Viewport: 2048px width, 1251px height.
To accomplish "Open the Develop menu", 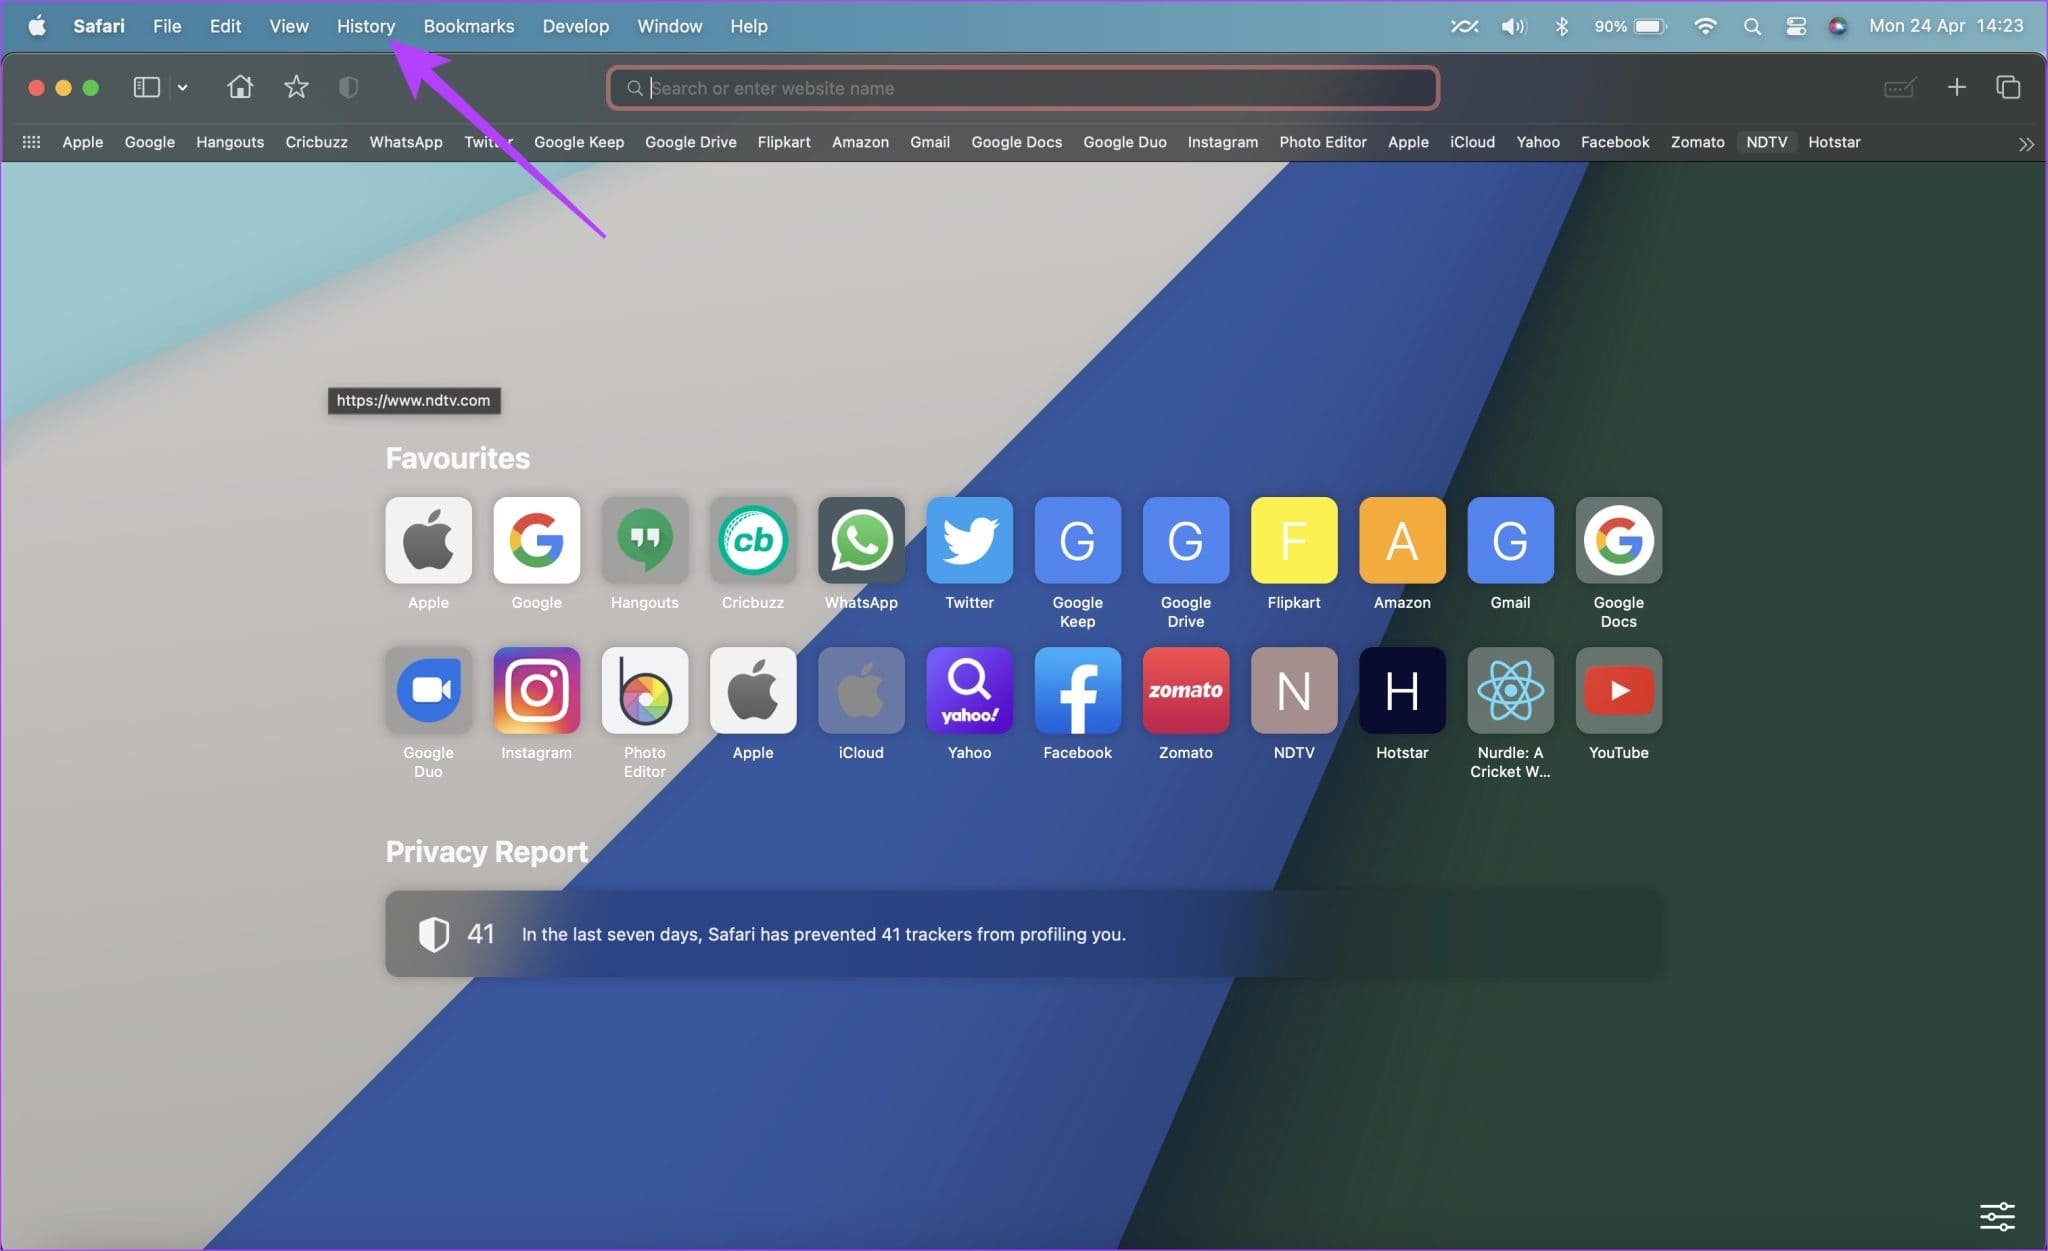I will (576, 26).
